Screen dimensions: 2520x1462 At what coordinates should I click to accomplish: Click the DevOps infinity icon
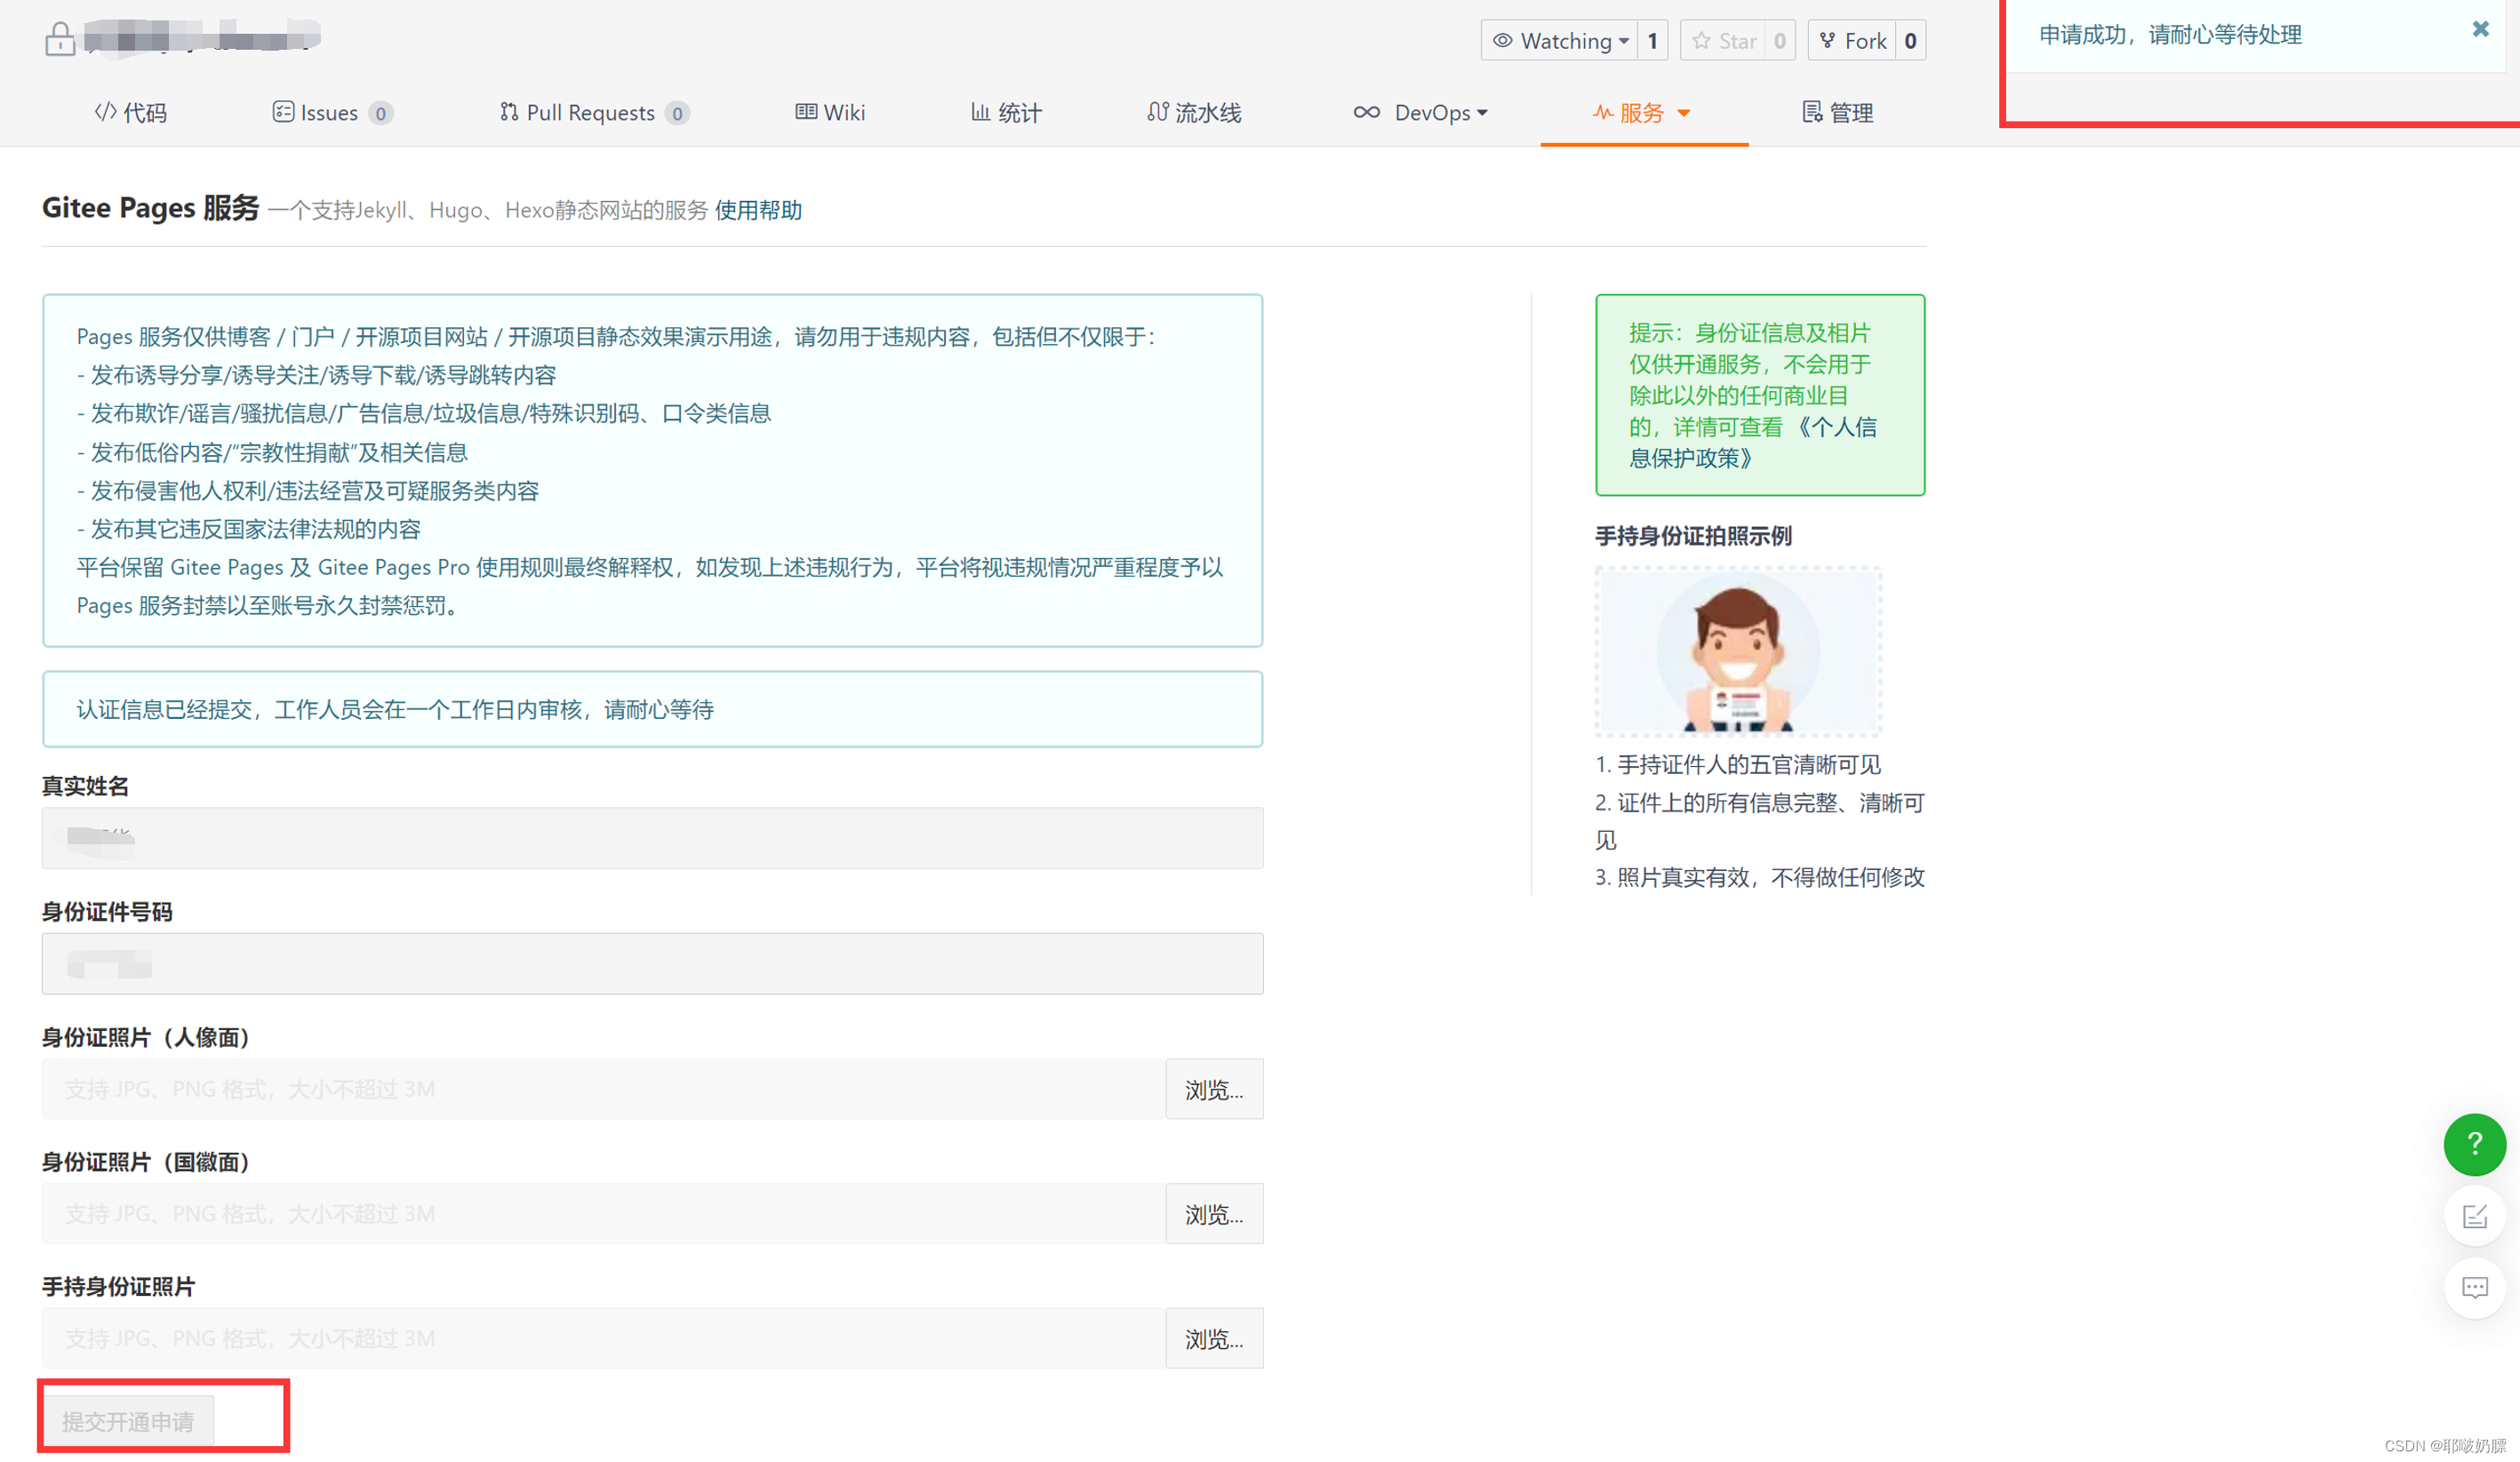click(x=1366, y=112)
